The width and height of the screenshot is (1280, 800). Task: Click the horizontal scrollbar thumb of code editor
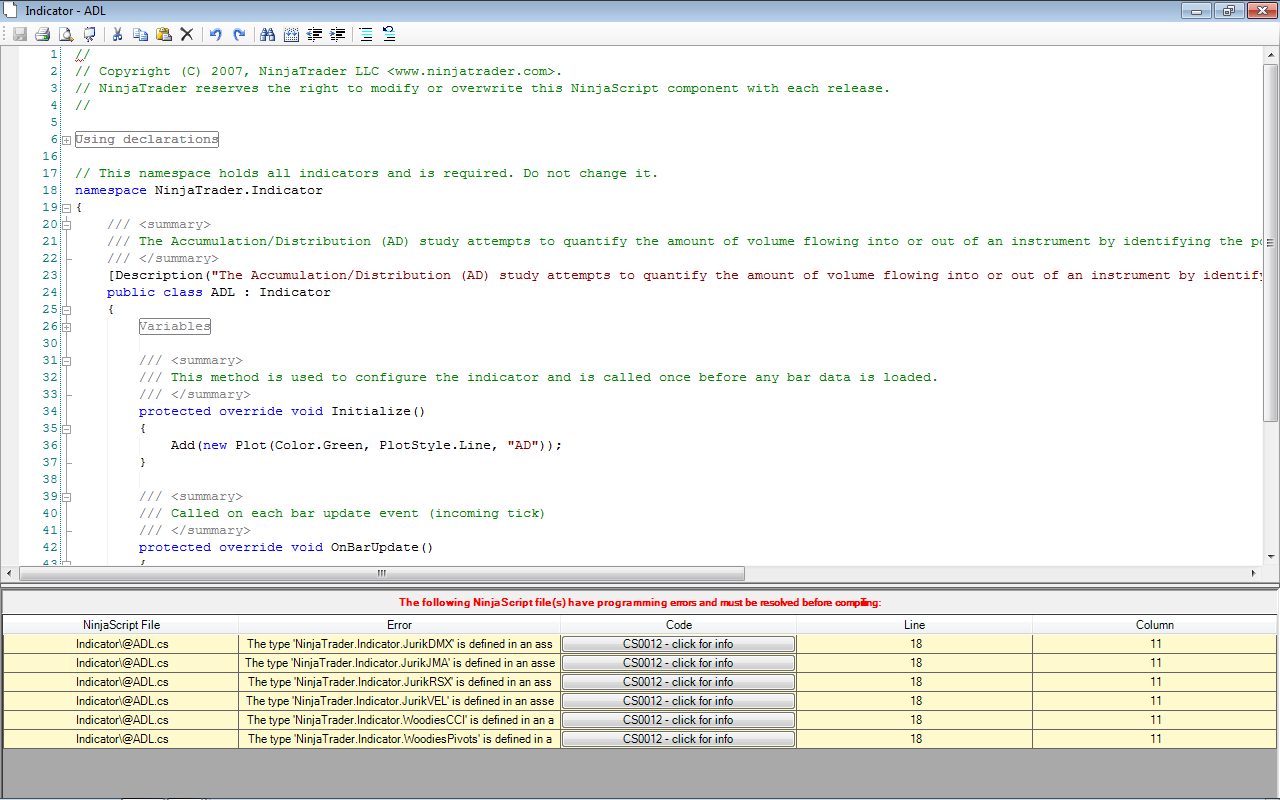point(381,574)
